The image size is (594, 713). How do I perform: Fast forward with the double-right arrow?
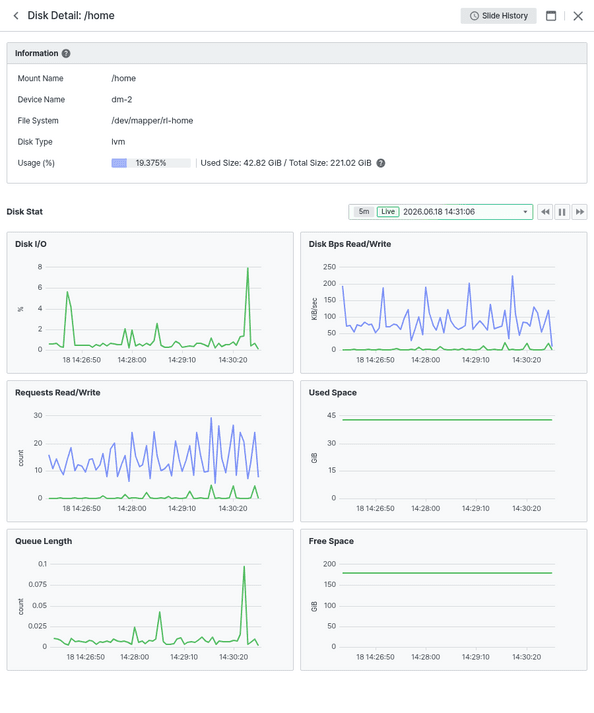pos(579,212)
